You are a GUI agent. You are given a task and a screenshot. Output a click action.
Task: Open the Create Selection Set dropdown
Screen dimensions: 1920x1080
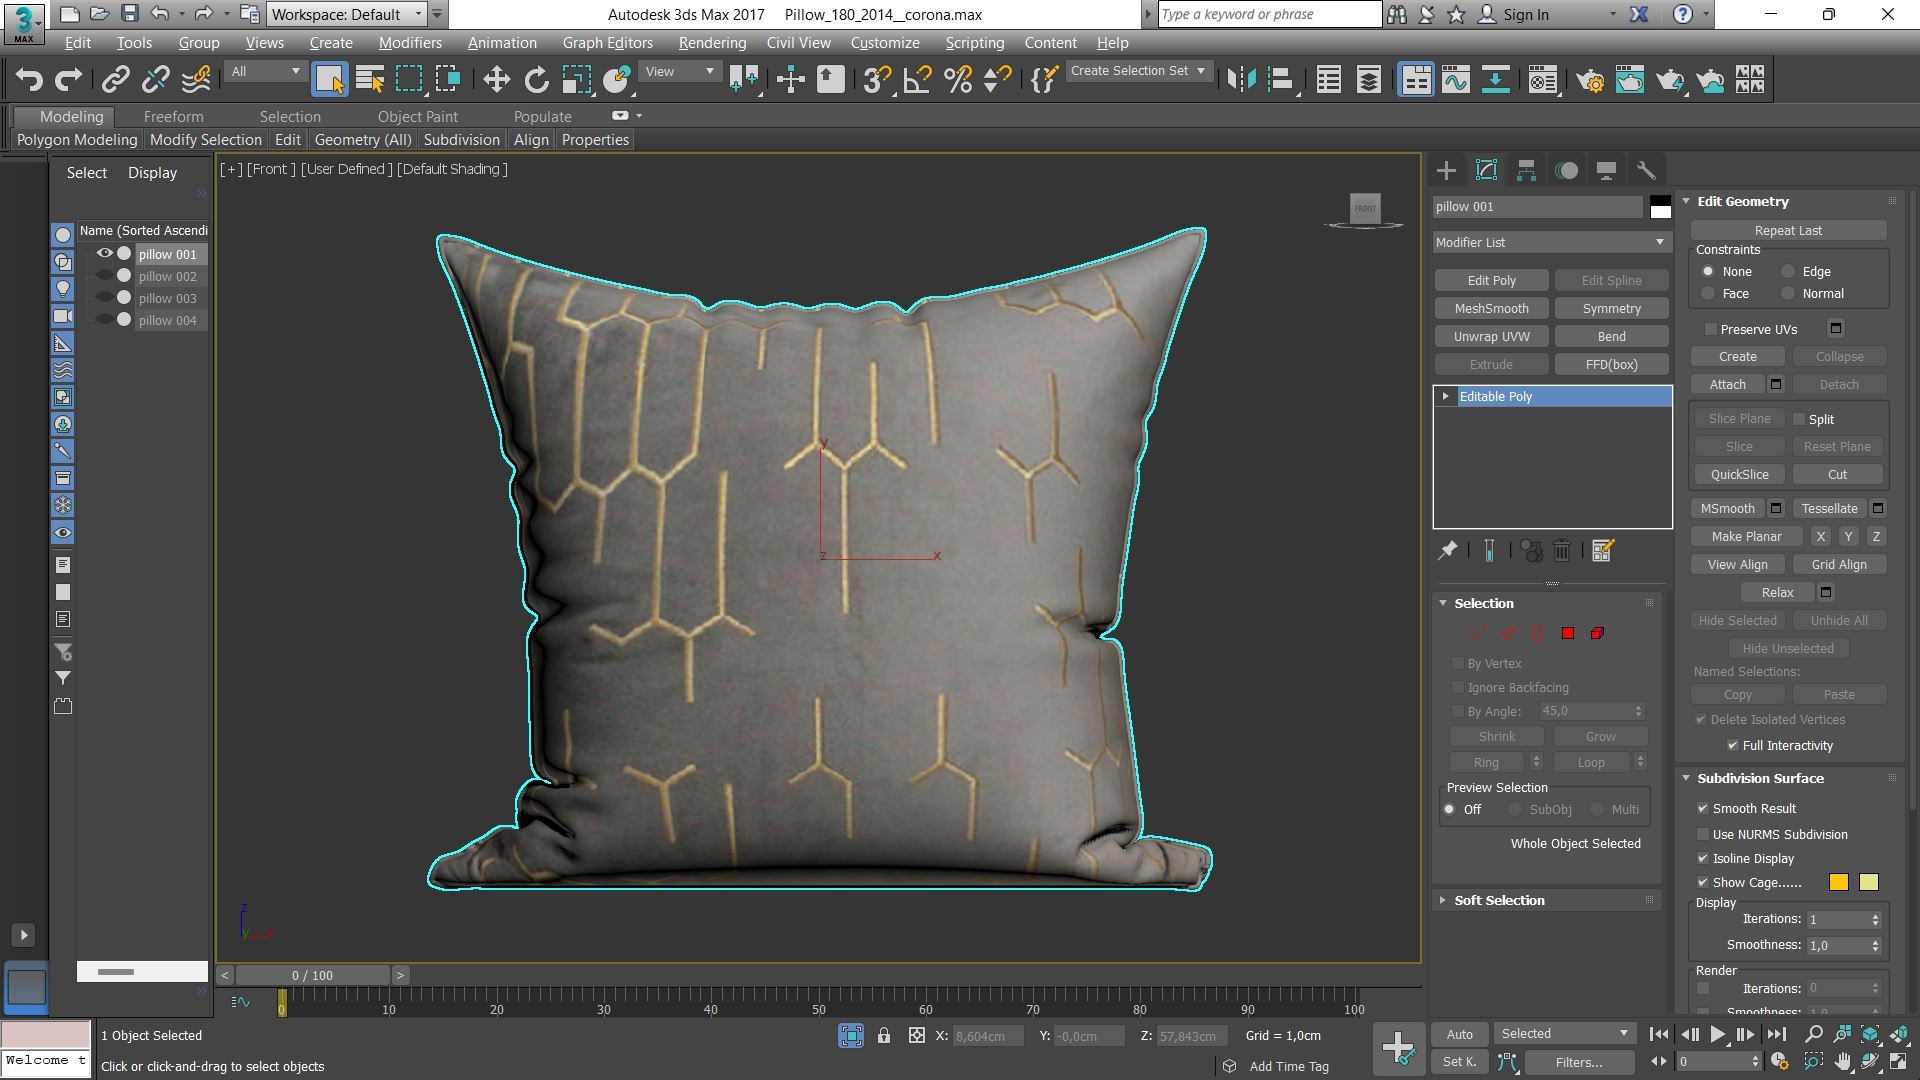click(1138, 71)
